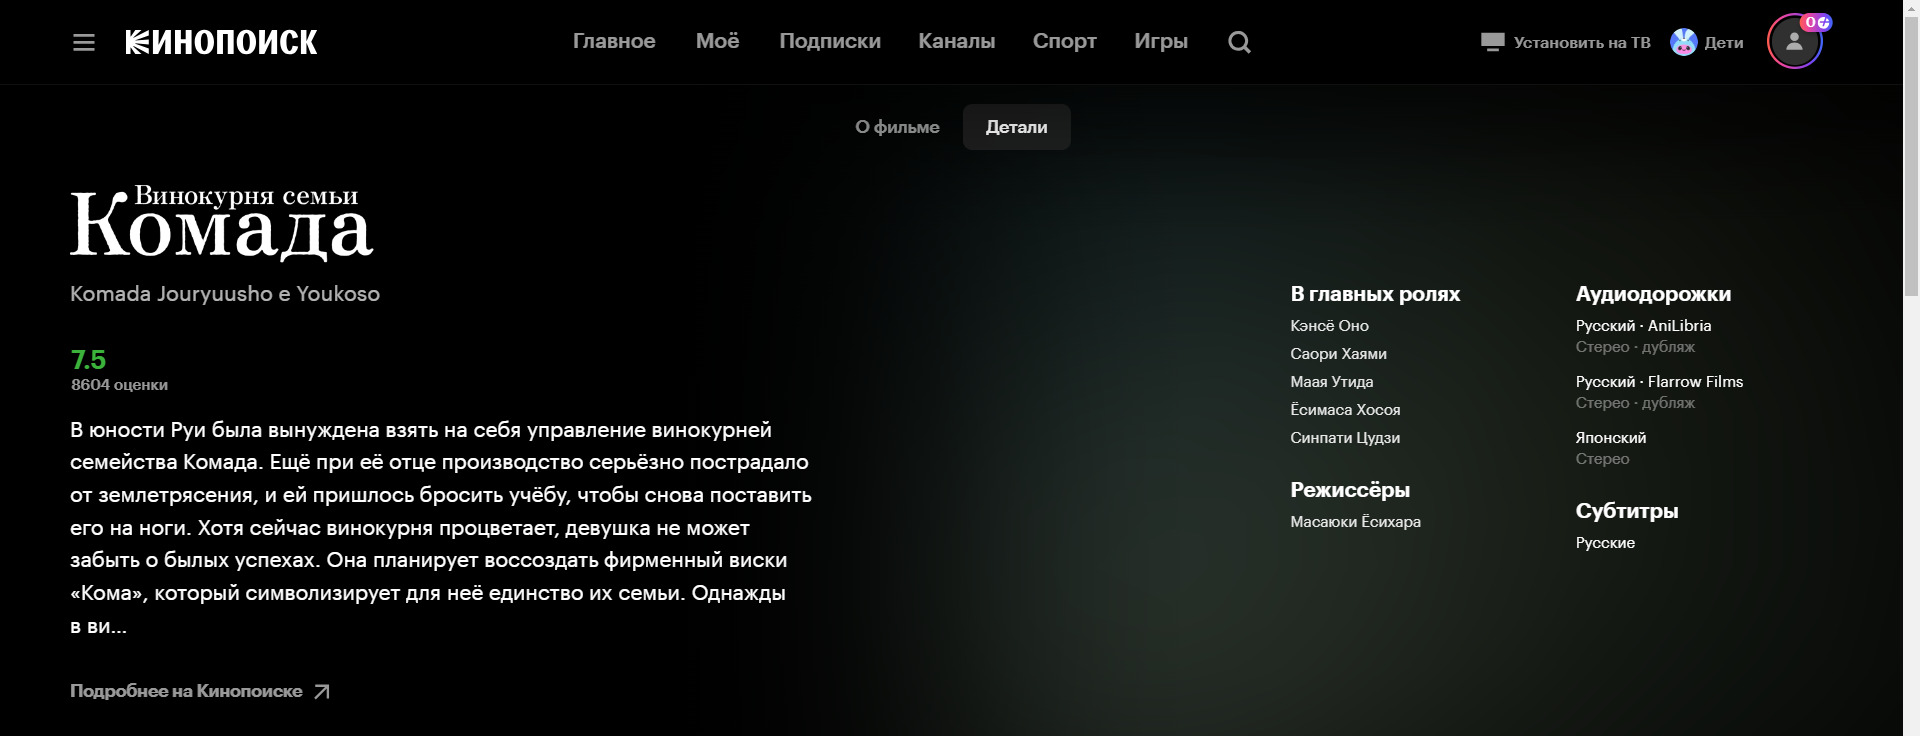Open the Каналы menu item

[956, 42]
